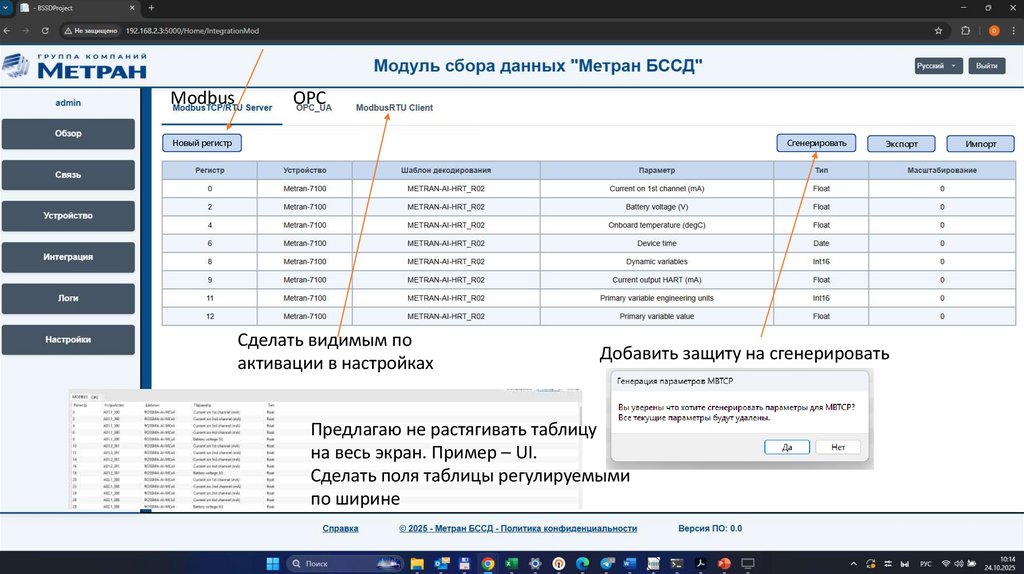
Task: Open PowerPoint from the taskbar
Action: click(x=724, y=563)
